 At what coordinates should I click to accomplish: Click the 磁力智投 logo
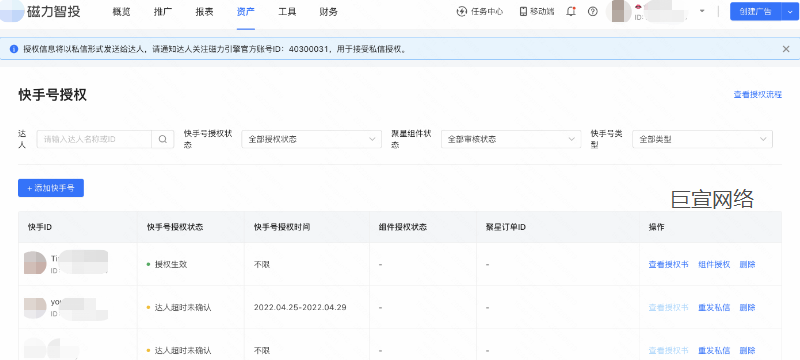[41, 11]
